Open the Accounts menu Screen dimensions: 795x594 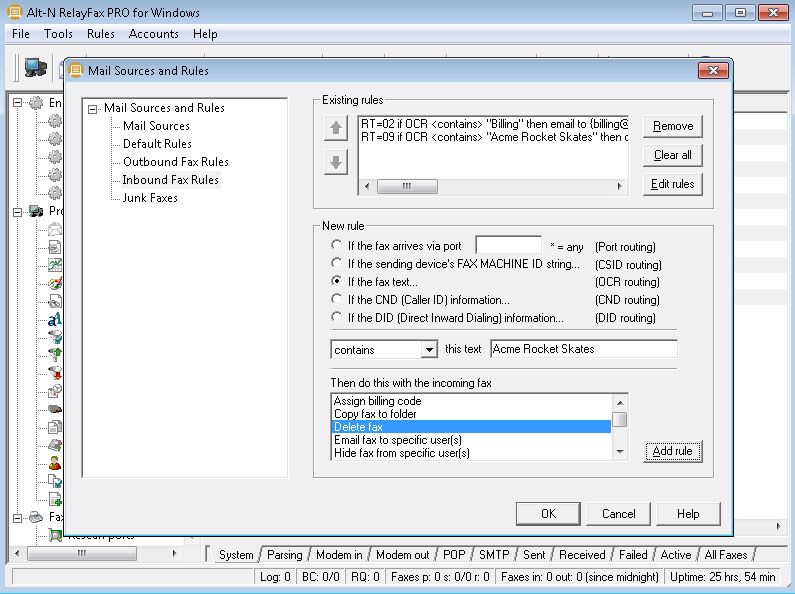pyautogui.click(x=153, y=34)
